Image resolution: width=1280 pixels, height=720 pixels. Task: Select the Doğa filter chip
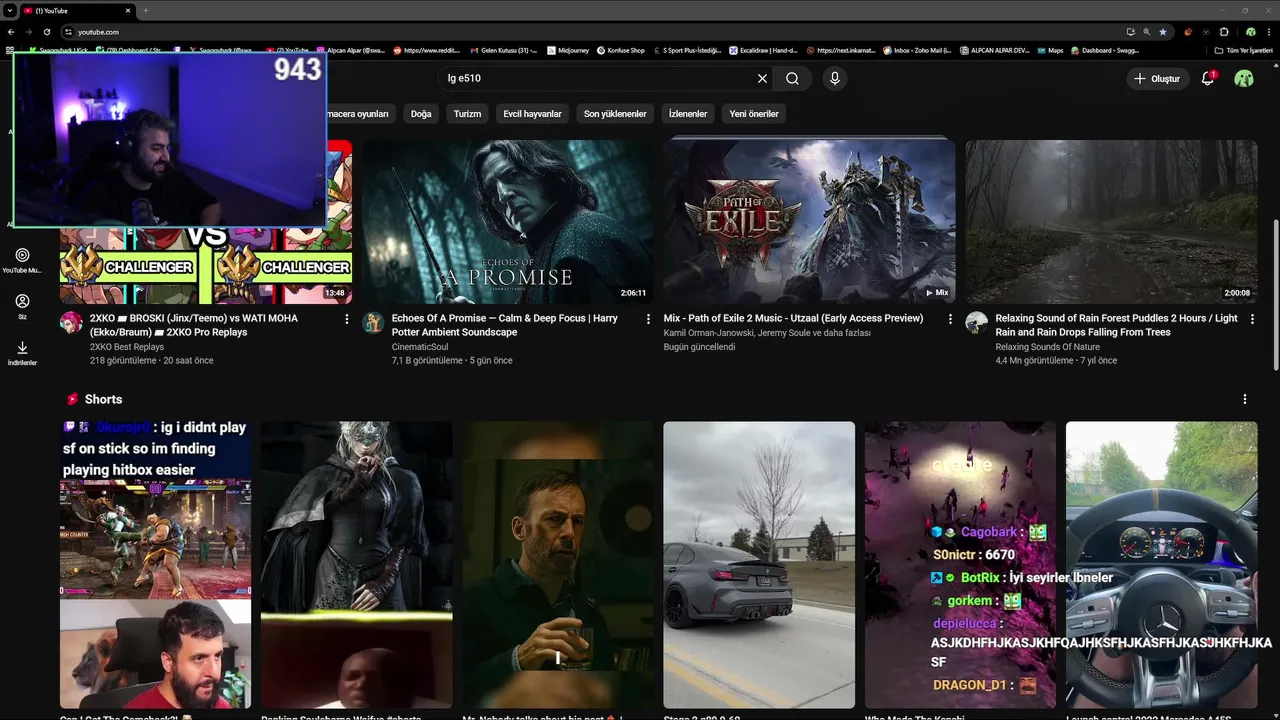point(421,114)
